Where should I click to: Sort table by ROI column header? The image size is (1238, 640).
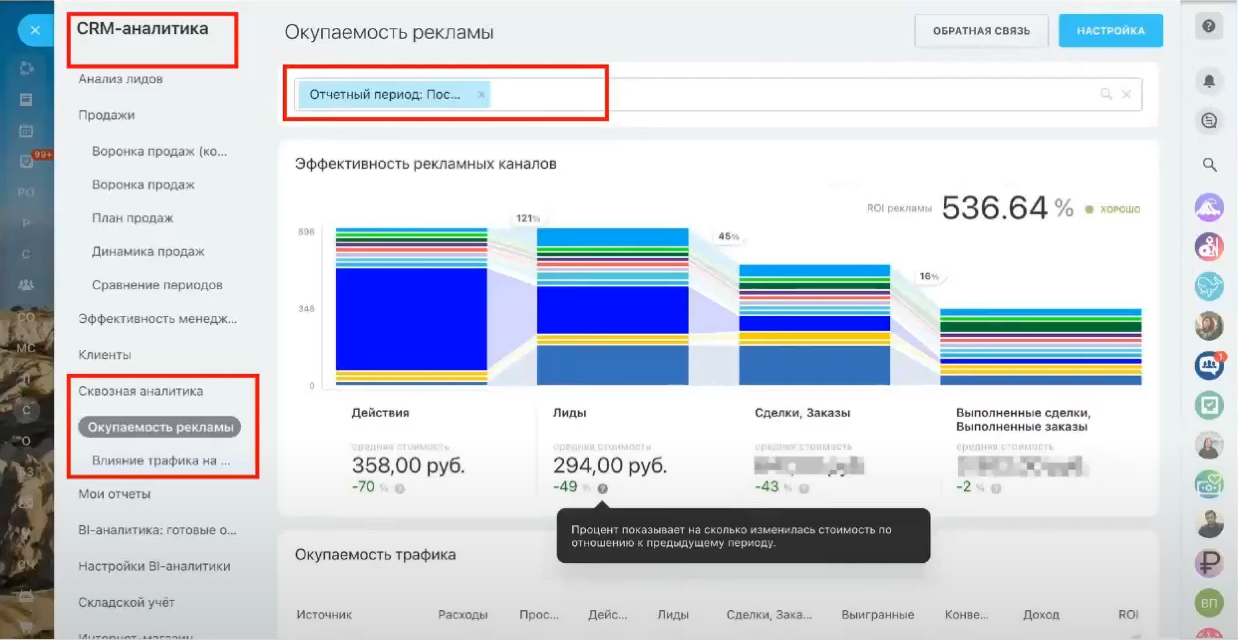(x=1128, y=614)
